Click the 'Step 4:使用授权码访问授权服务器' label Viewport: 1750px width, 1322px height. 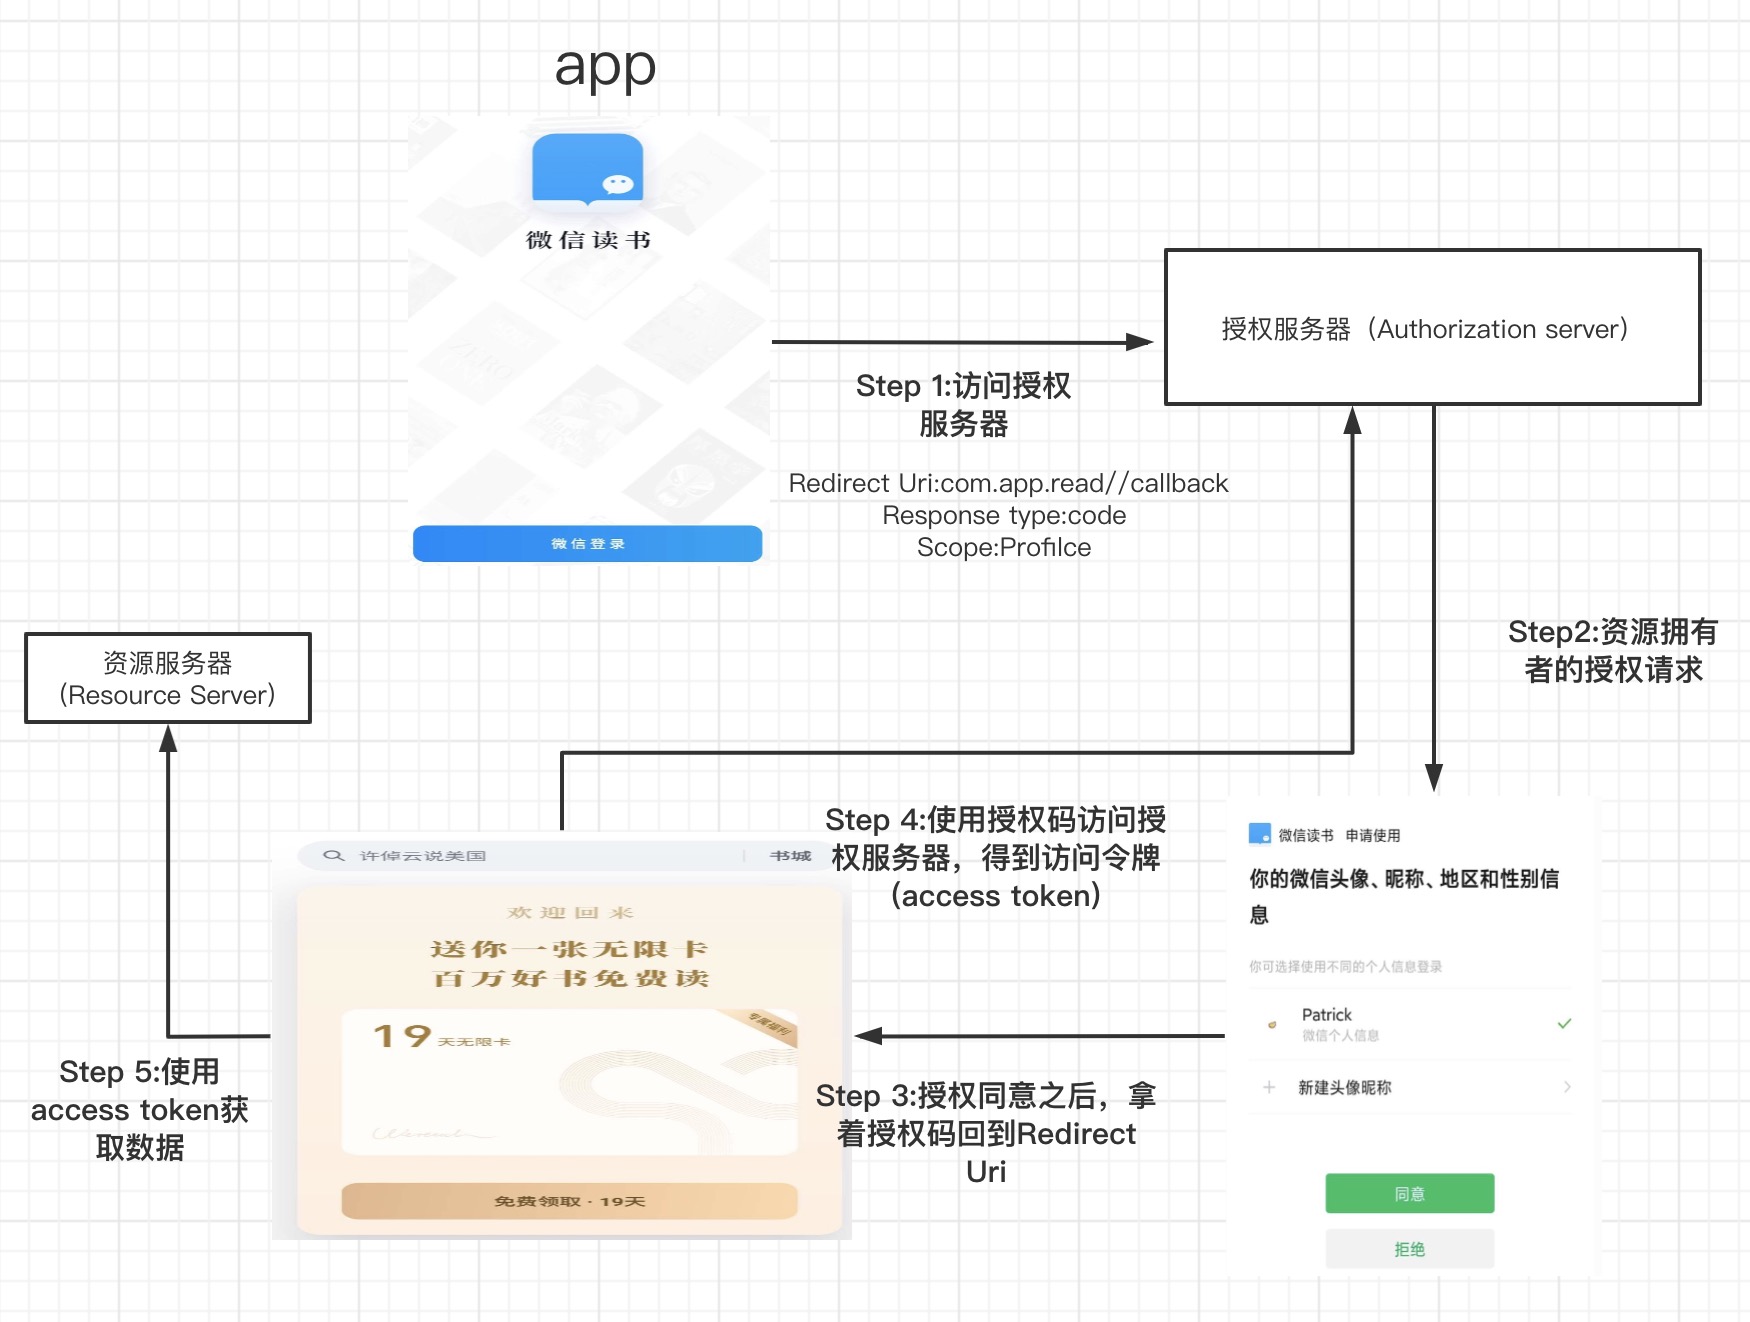996,858
